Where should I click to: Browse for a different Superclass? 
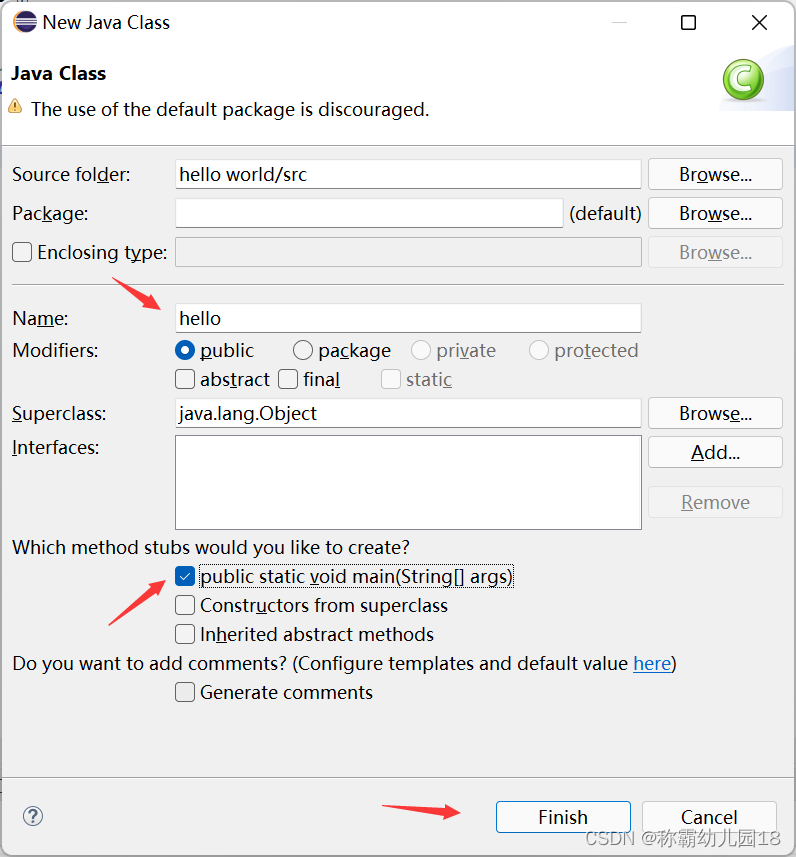[x=715, y=413]
